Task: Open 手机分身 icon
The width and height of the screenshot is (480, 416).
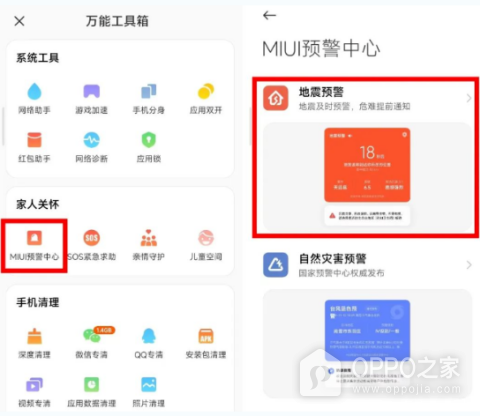Action: click(x=149, y=91)
